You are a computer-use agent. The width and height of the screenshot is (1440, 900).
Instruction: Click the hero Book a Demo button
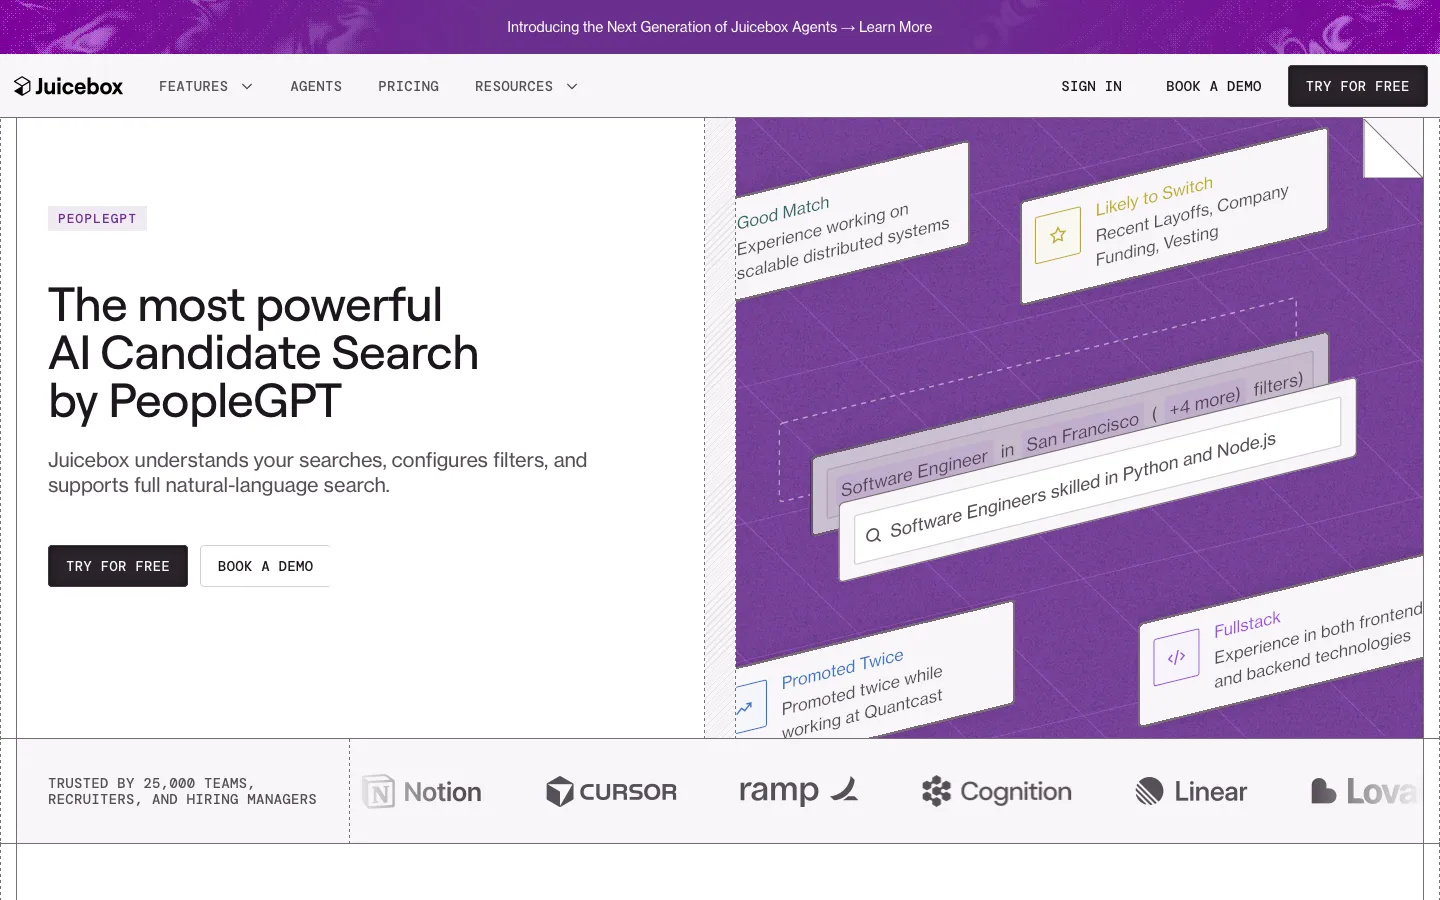[265, 566]
